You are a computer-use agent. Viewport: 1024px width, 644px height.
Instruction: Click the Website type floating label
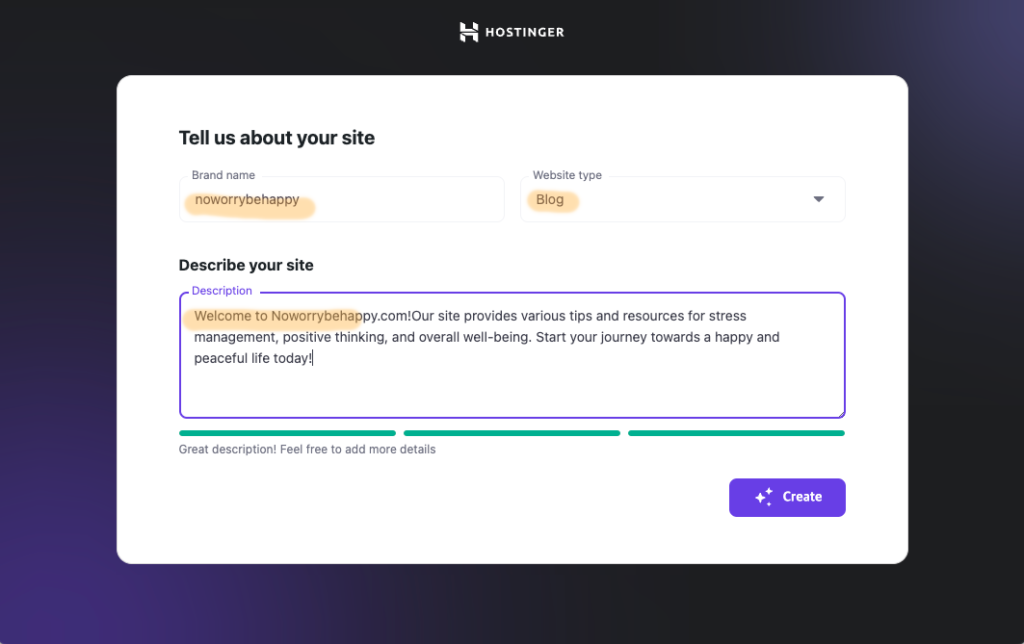[x=567, y=175]
